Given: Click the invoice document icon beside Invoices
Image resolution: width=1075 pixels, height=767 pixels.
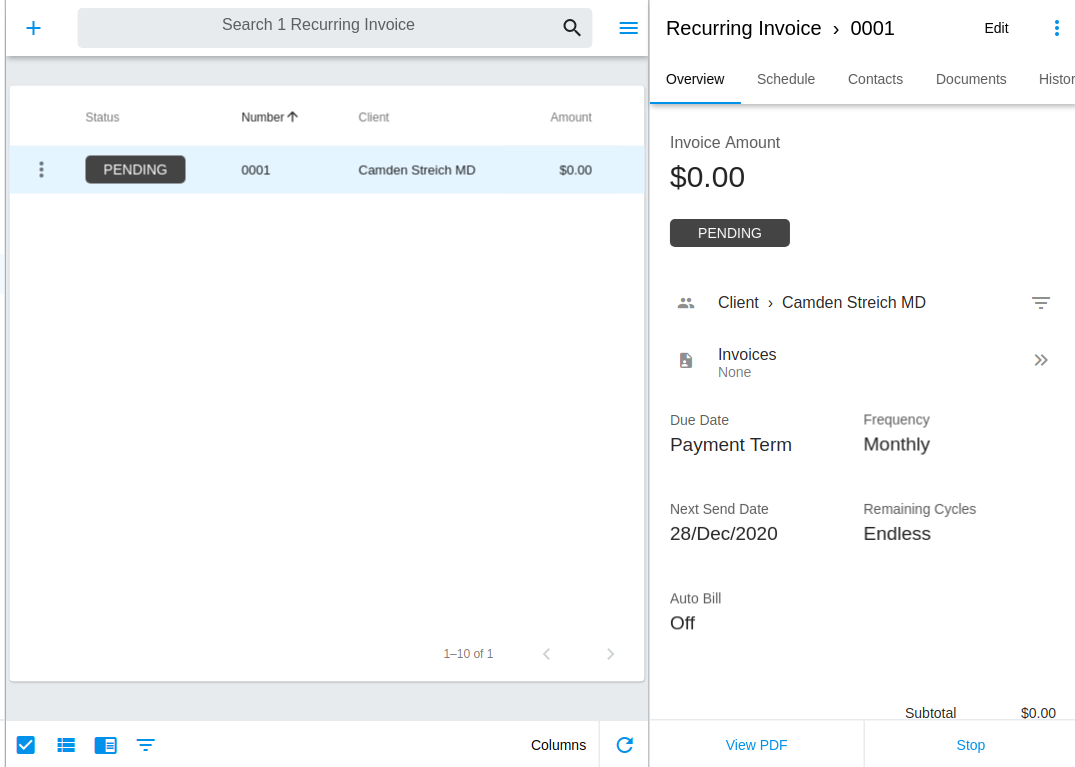Looking at the screenshot, I should [686, 361].
